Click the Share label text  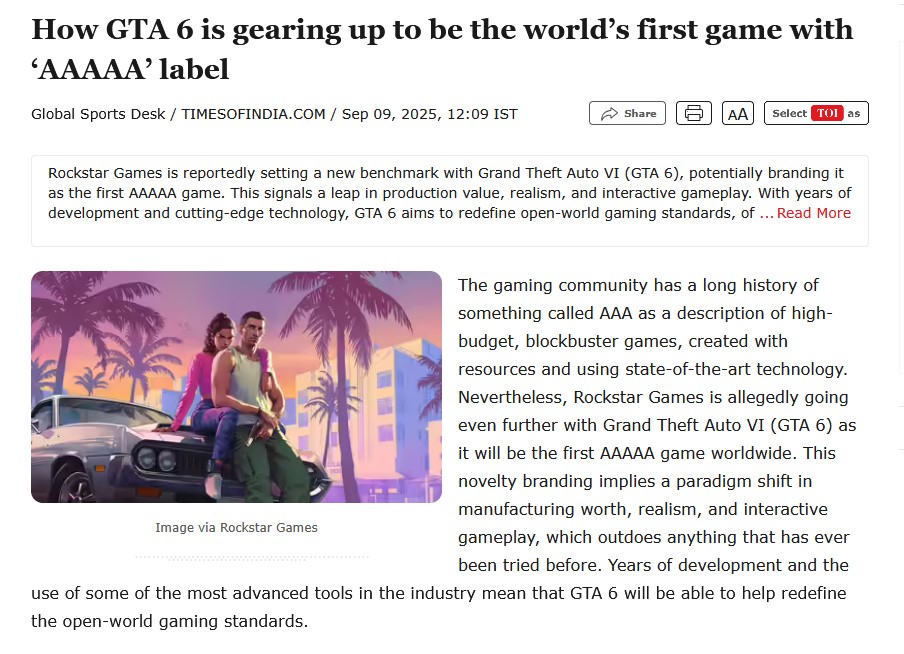tap(640, 114)
